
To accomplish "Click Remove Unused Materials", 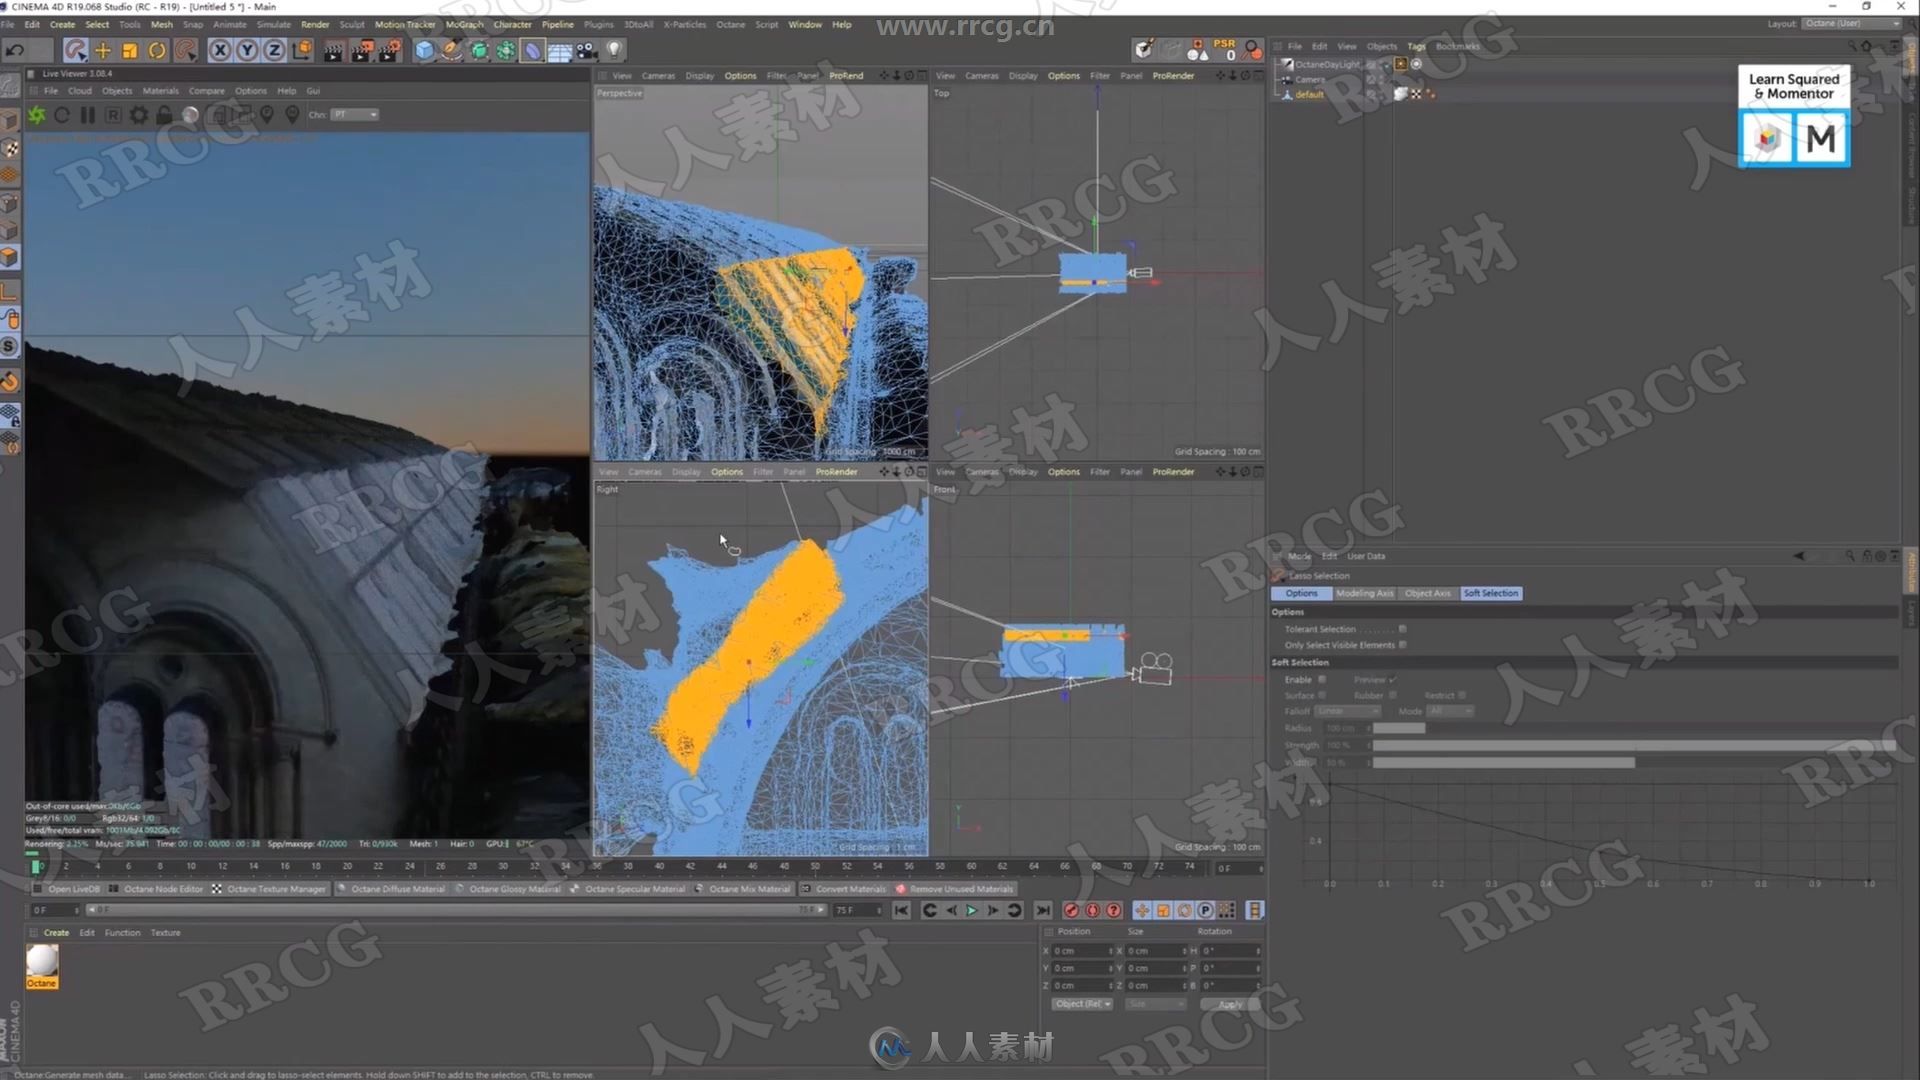I will tap(955, 889).
